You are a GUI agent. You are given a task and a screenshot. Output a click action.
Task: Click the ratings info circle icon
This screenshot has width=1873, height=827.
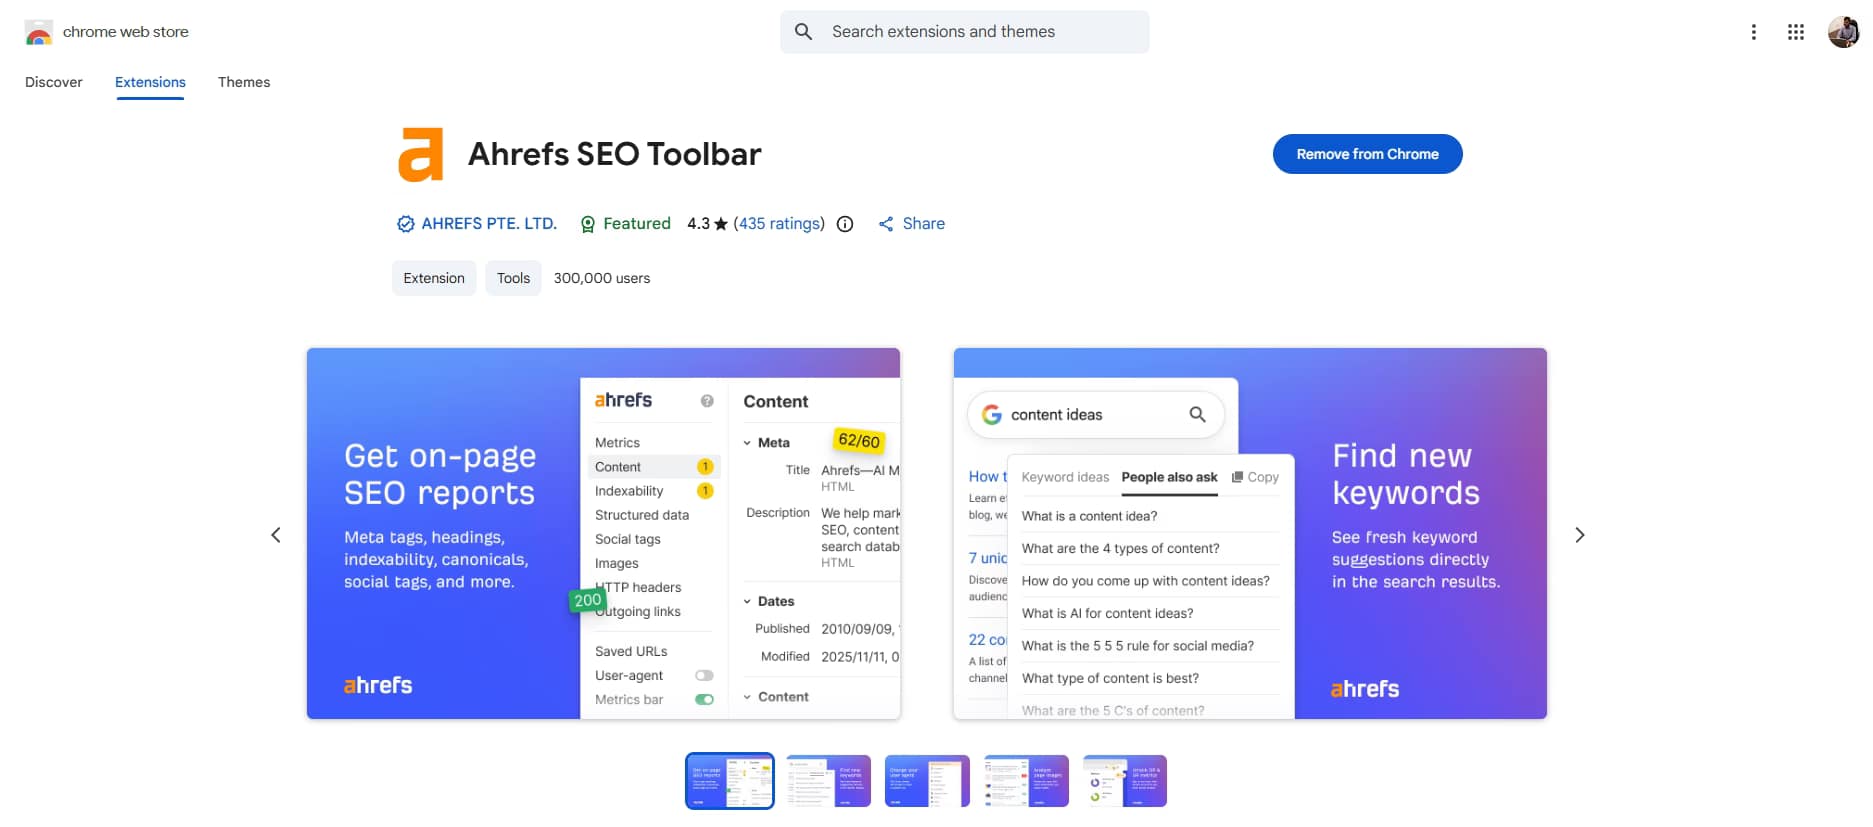click(845, 224)
